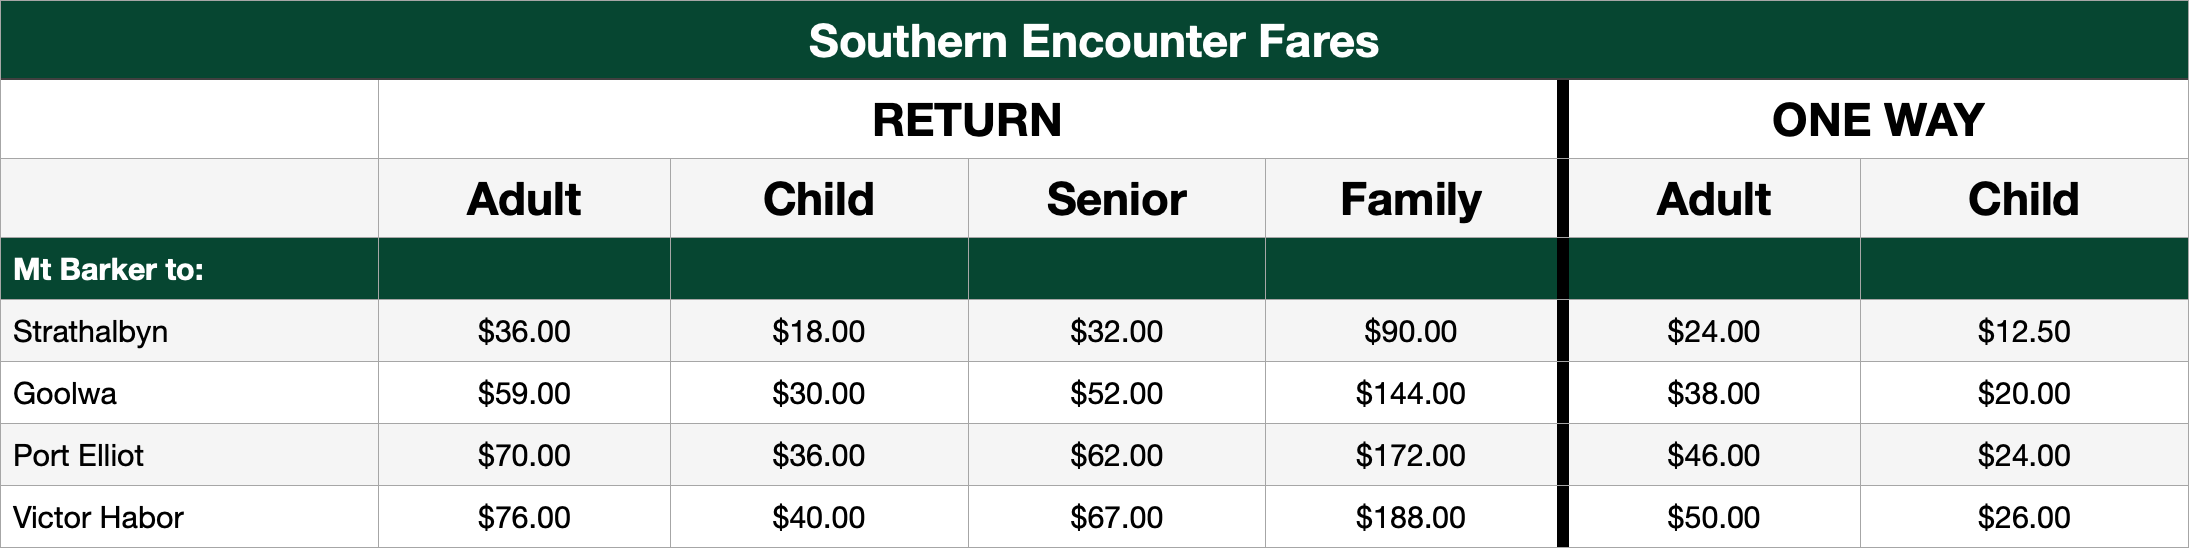Click the Southern Encounter Fares title

(1093, 41)
